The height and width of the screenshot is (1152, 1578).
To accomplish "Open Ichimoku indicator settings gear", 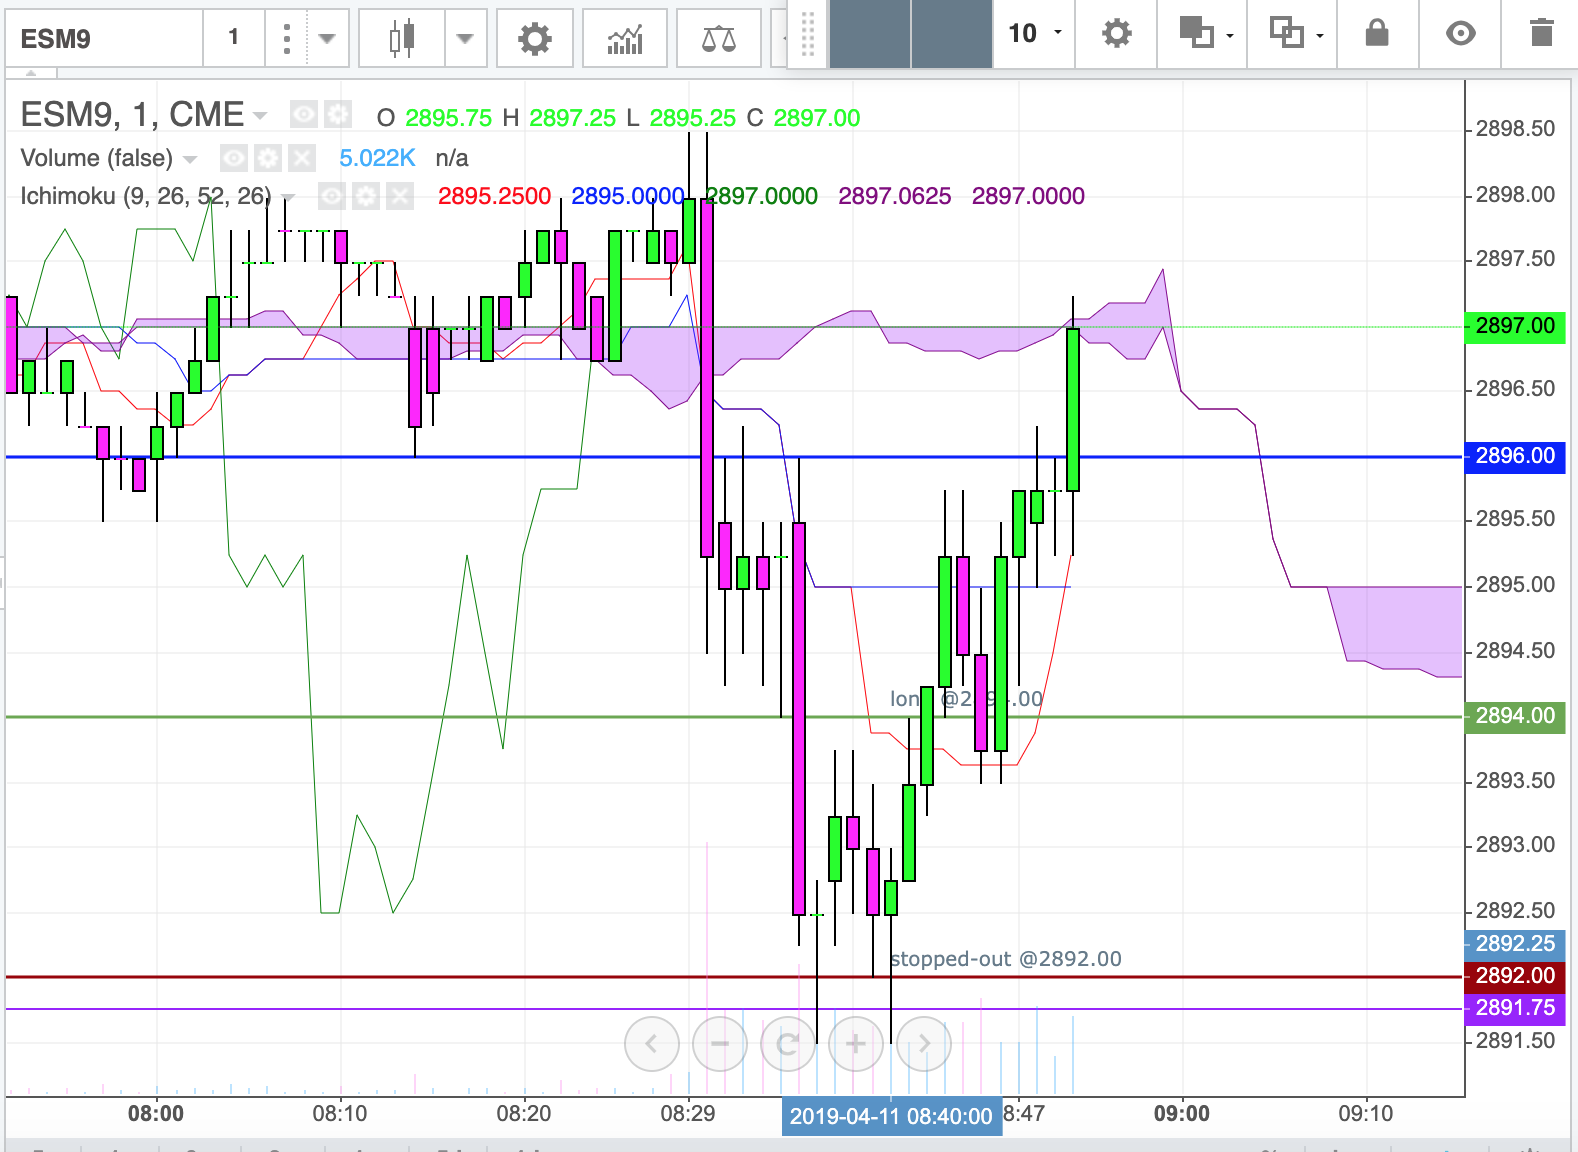I will point(366,196).
